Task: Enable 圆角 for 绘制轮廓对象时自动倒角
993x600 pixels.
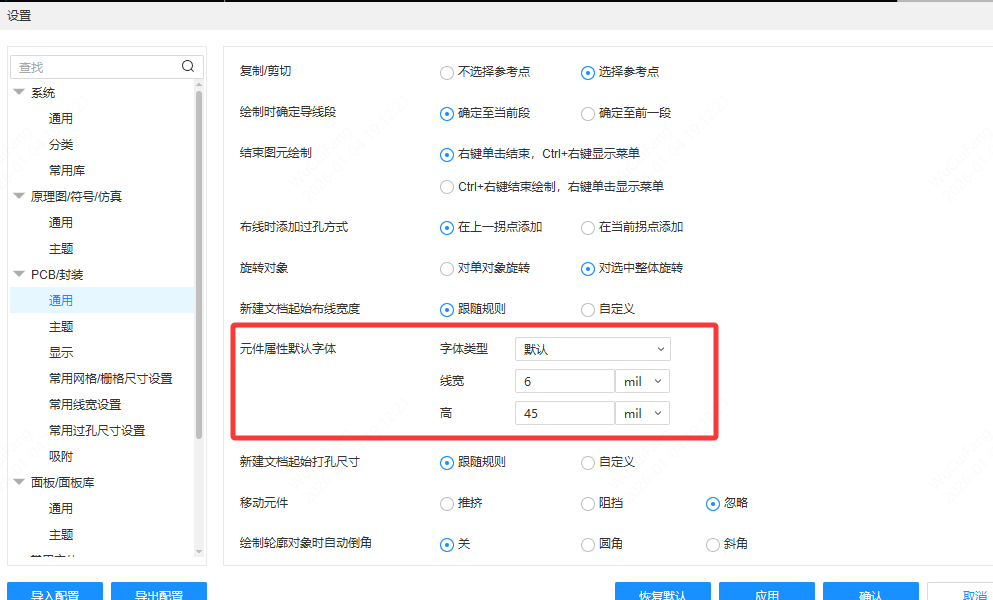Action: tap(588, 544)
